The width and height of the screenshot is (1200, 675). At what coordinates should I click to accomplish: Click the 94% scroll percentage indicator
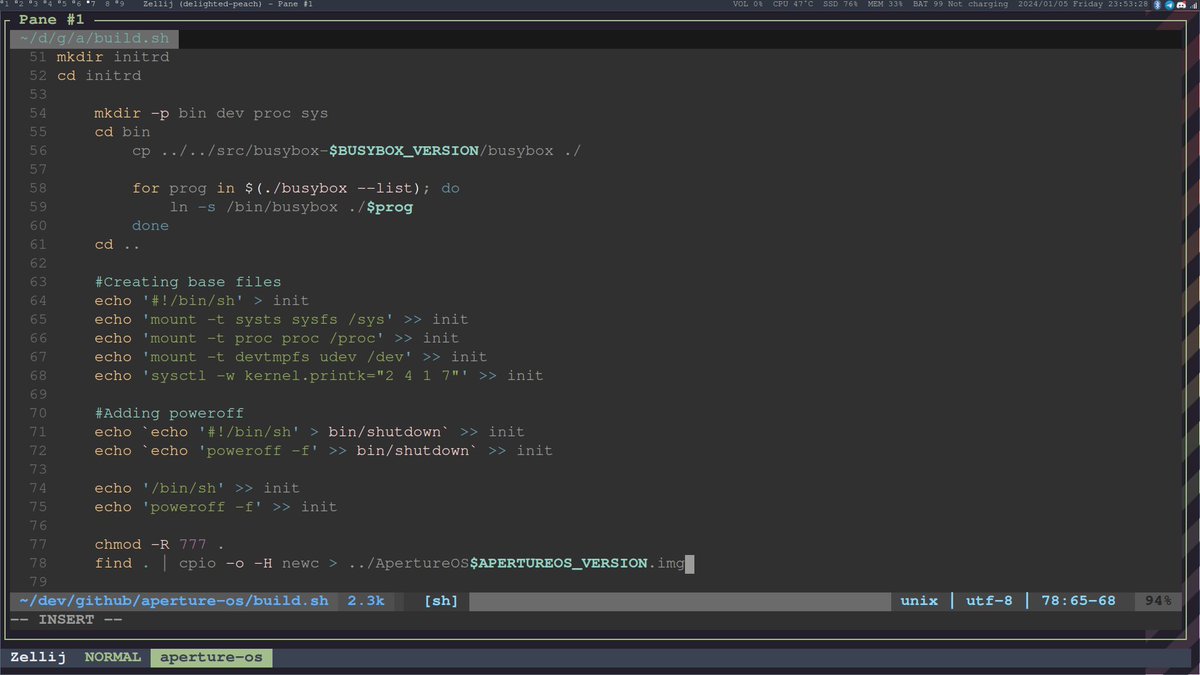point(1158,601)
